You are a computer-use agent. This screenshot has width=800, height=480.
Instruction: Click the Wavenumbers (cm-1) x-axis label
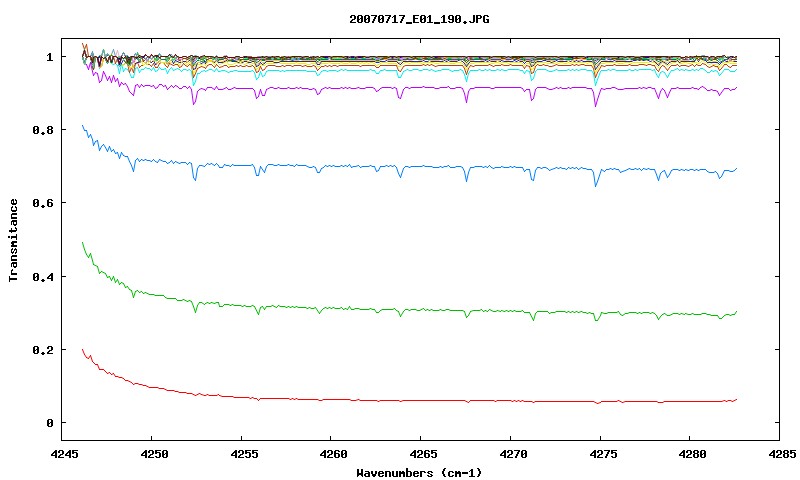pos(419,473)
